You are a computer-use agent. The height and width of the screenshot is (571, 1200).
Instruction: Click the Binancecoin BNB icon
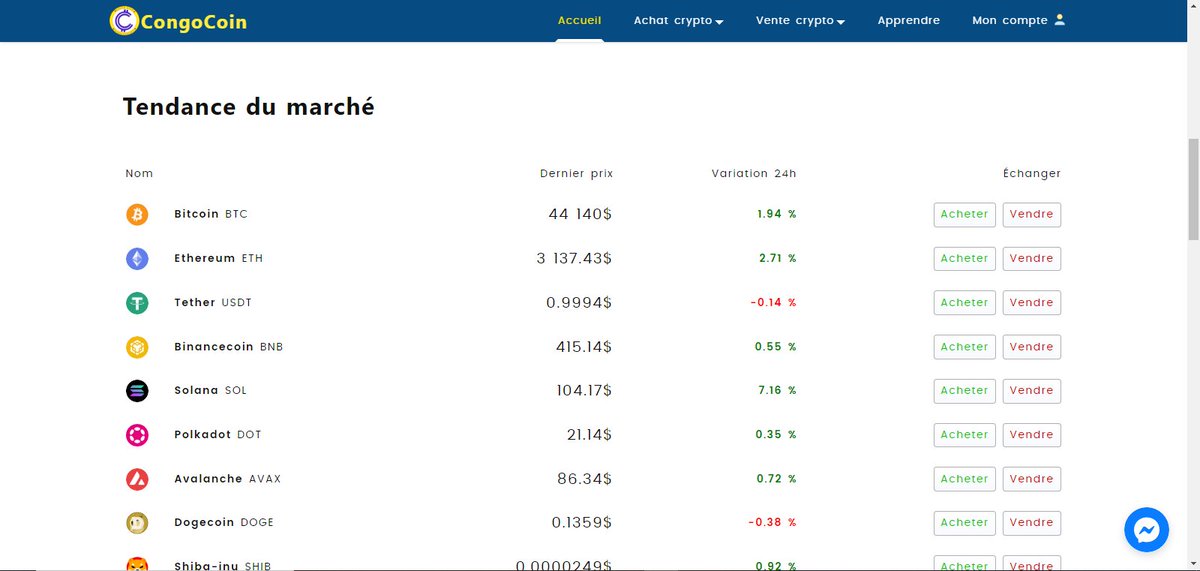(x=137, y=347)
